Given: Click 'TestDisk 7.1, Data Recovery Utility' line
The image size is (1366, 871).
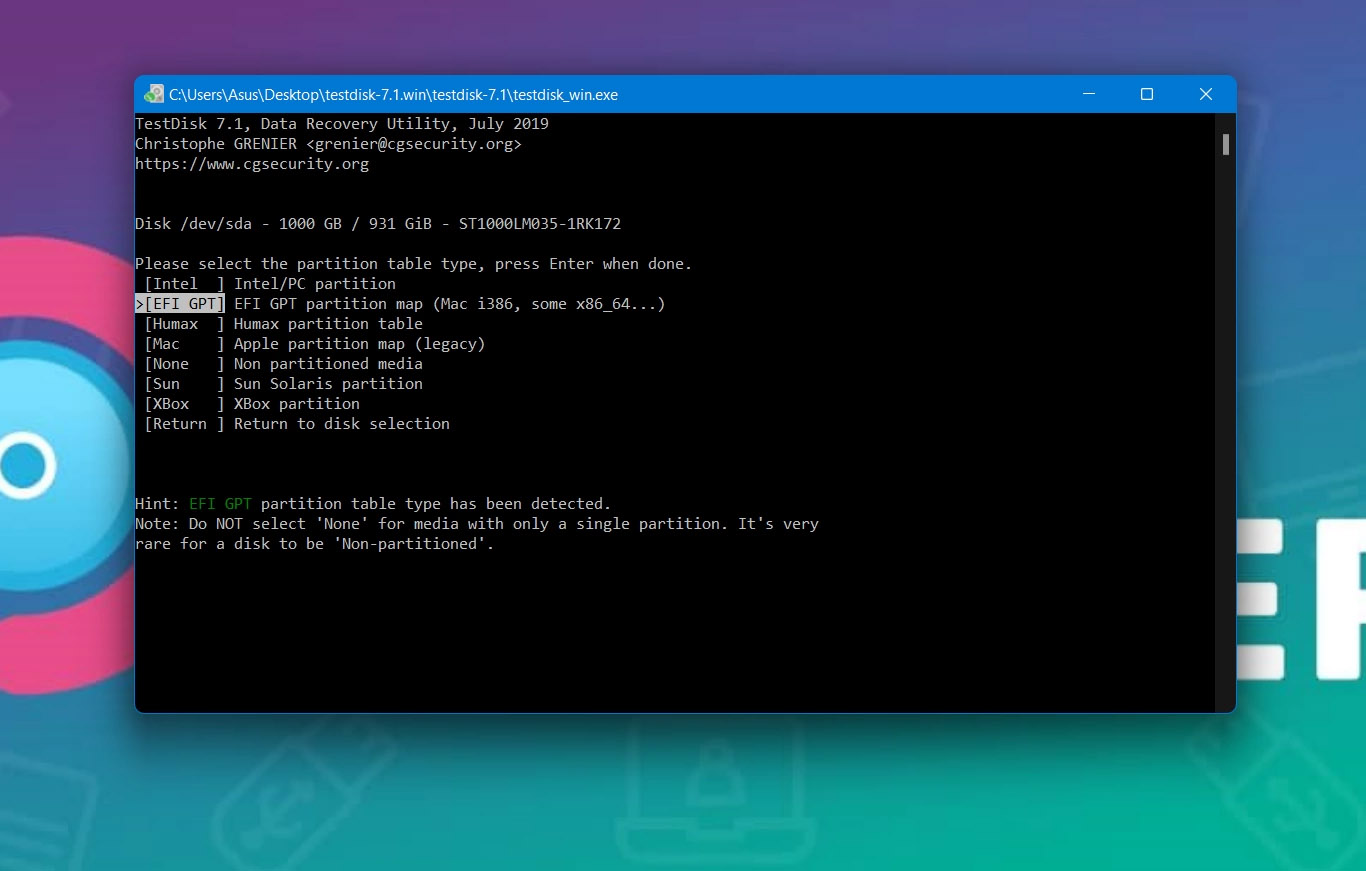Looking at the screenshot, I should [x=342, y=124].
